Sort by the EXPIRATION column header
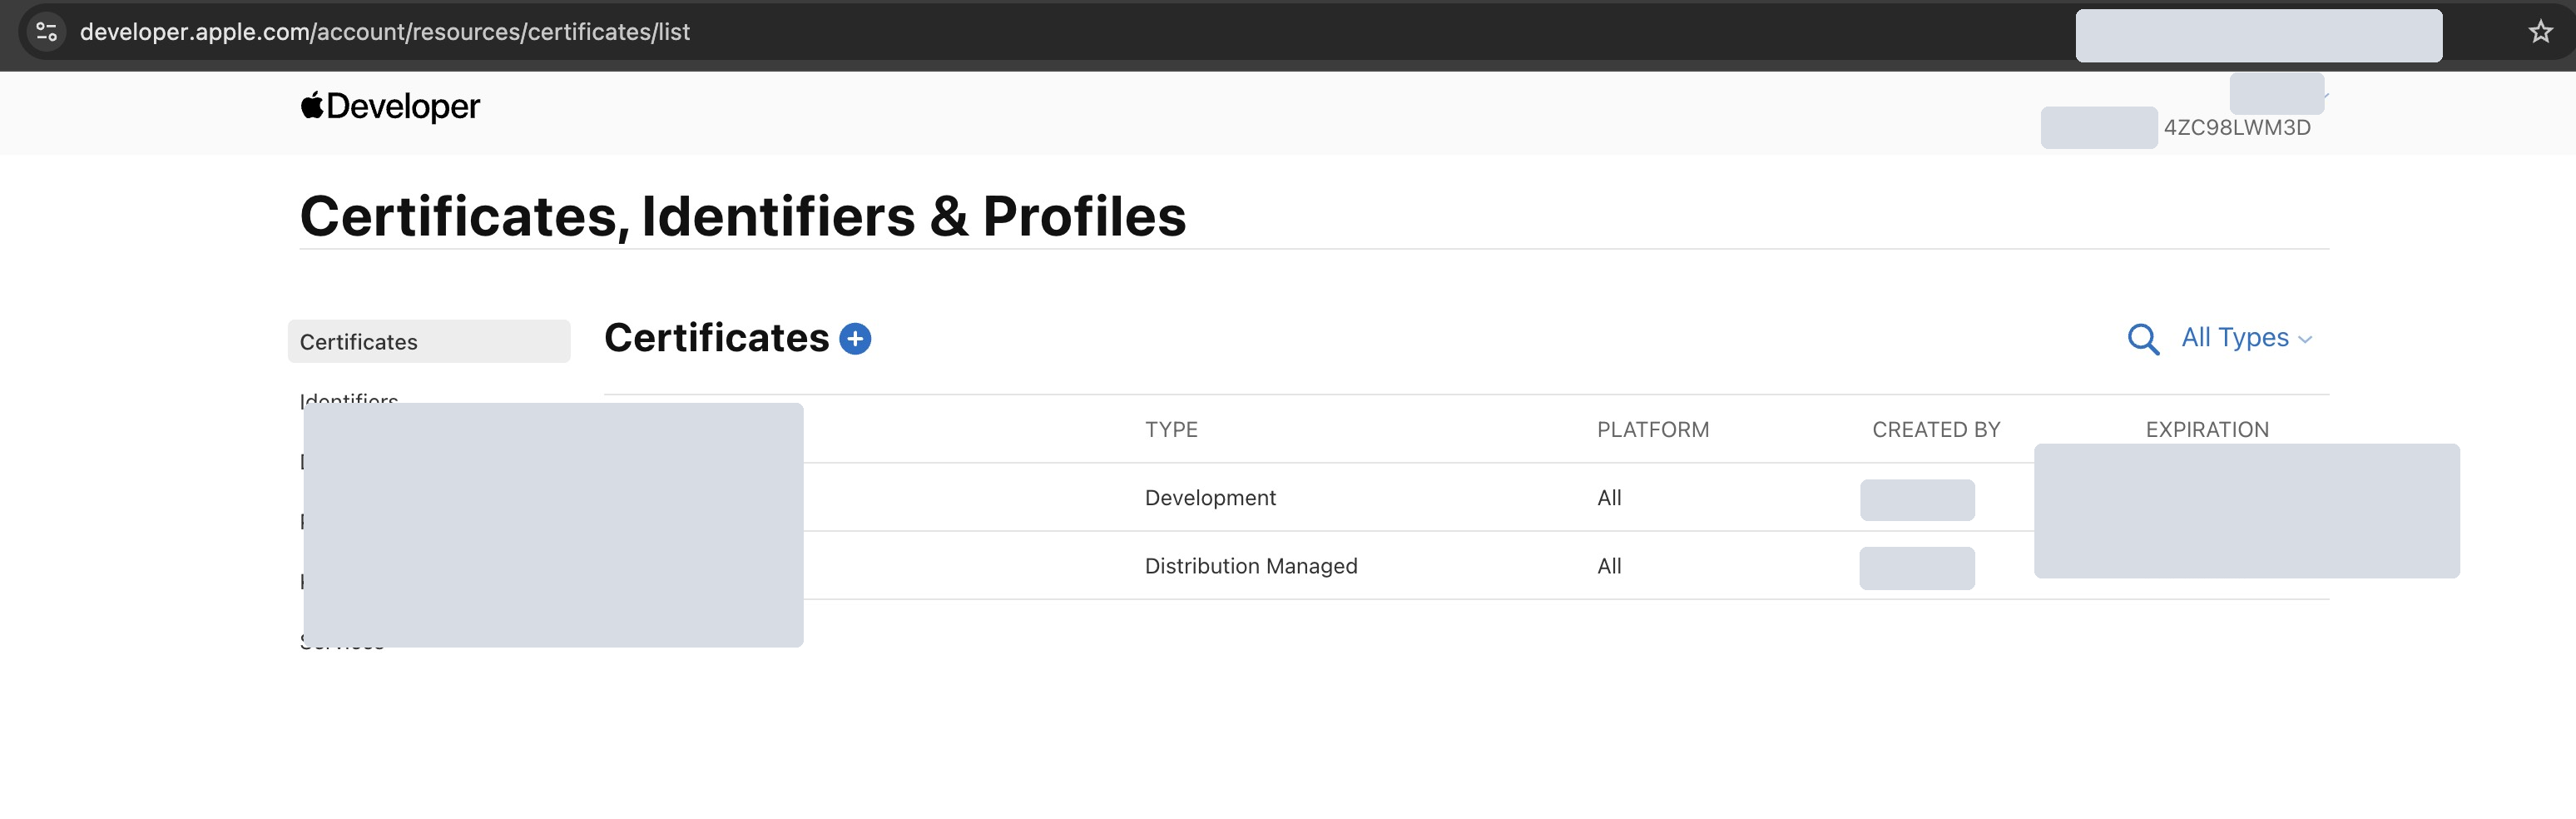 click(2207, 430)
